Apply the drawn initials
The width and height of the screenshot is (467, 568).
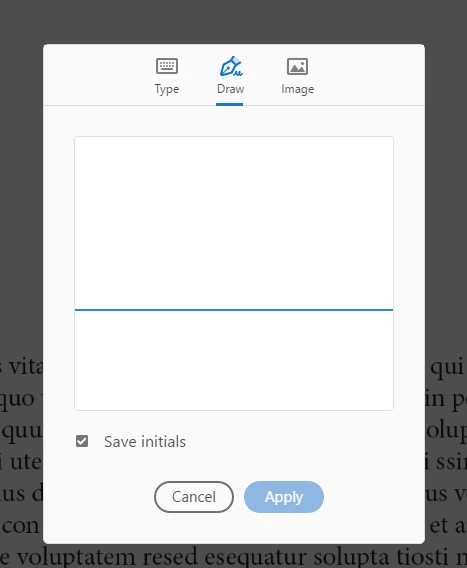[x=284, y=497]
